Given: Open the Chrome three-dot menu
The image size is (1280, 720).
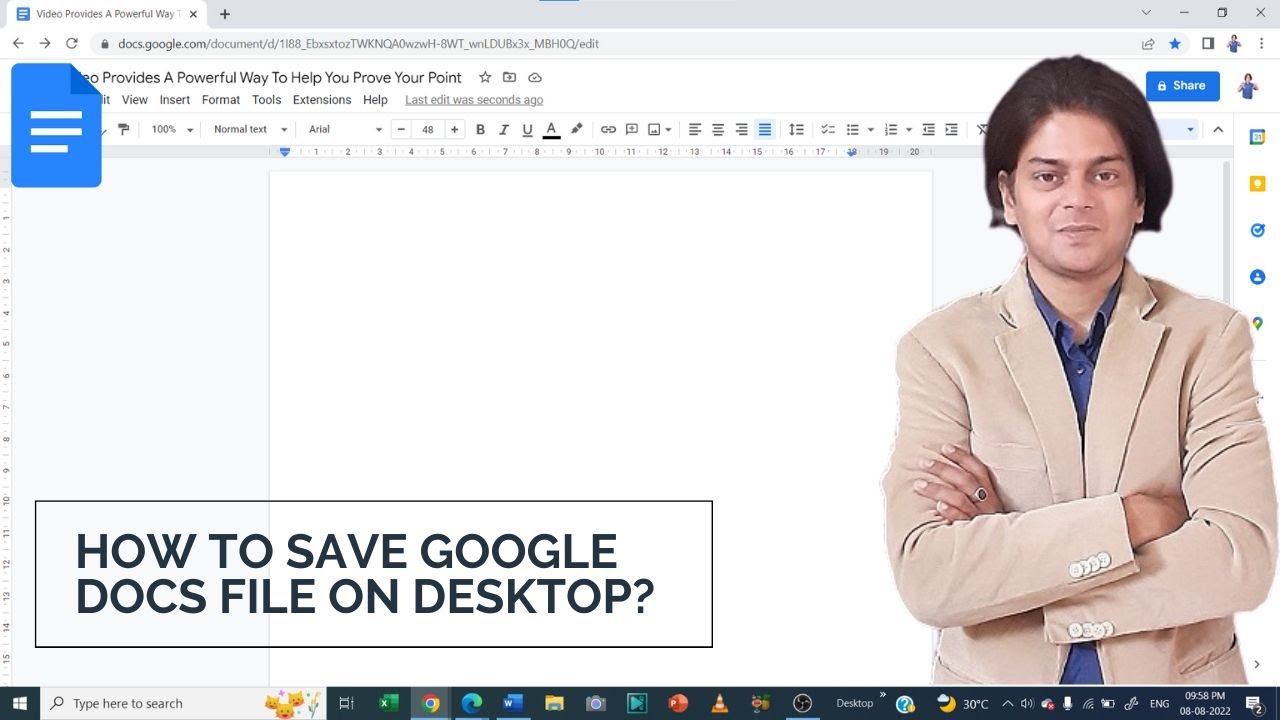Looking at the screenshot, I should tap(1261, 44).
